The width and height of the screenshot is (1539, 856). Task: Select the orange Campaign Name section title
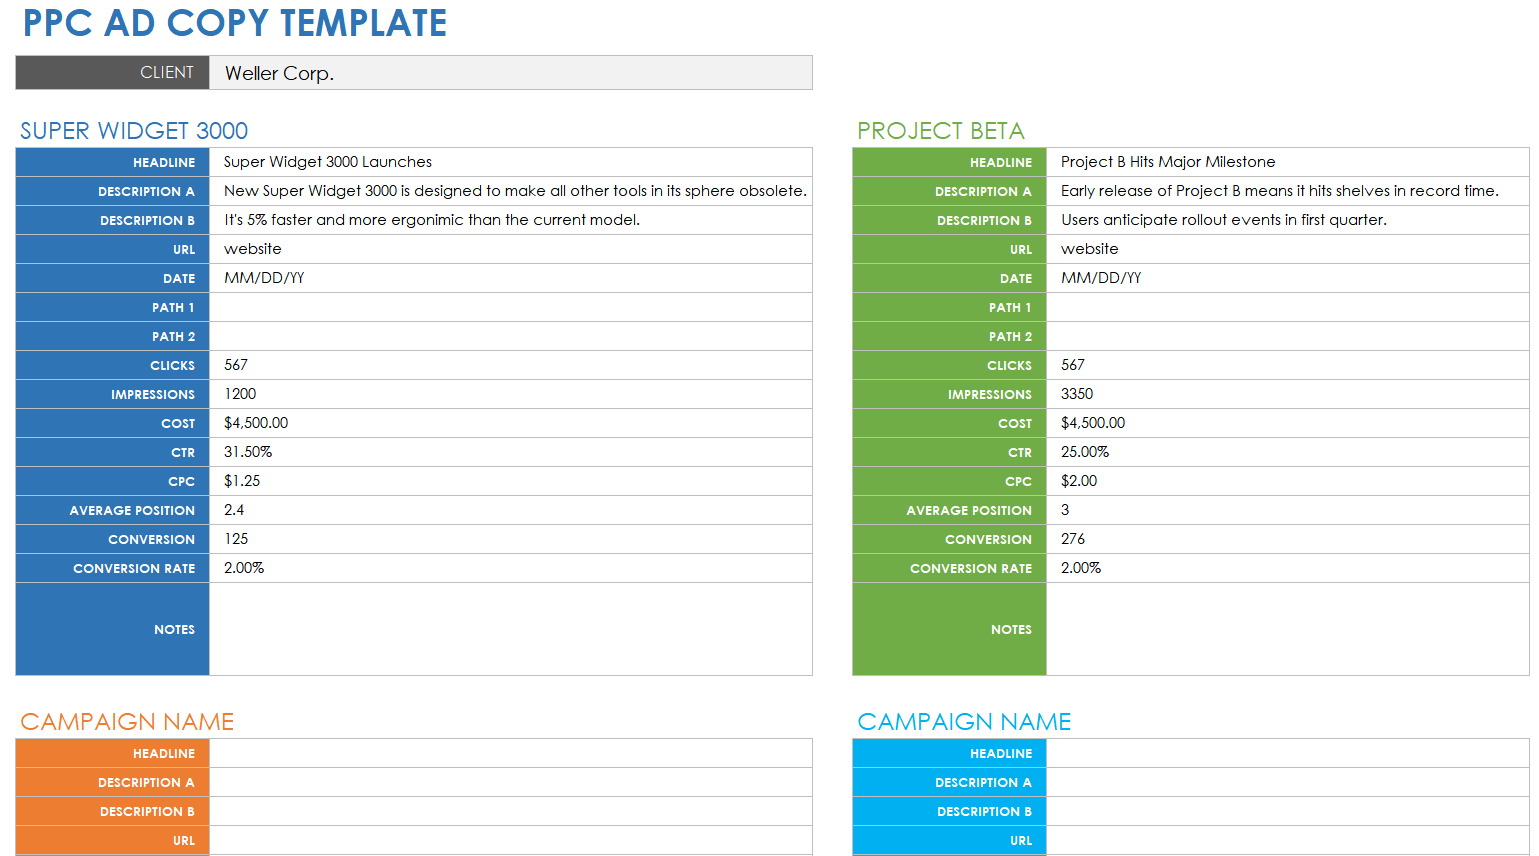pos(127,722)
